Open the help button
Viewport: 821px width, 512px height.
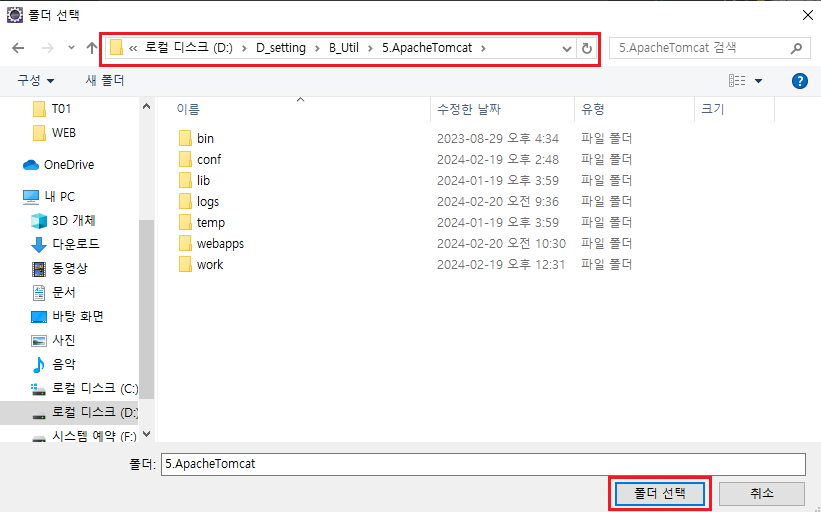tap(800, 81)
